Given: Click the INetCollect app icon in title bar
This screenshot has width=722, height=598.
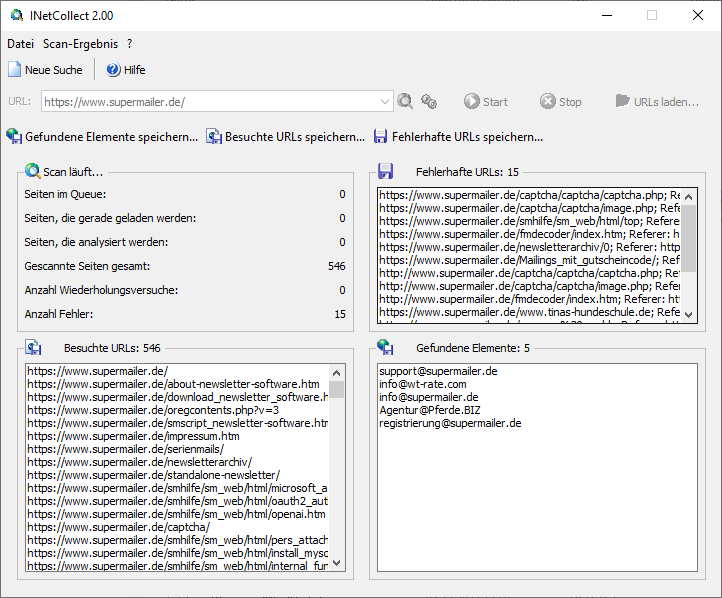Looking at the screenshot, I should (17, 15).
